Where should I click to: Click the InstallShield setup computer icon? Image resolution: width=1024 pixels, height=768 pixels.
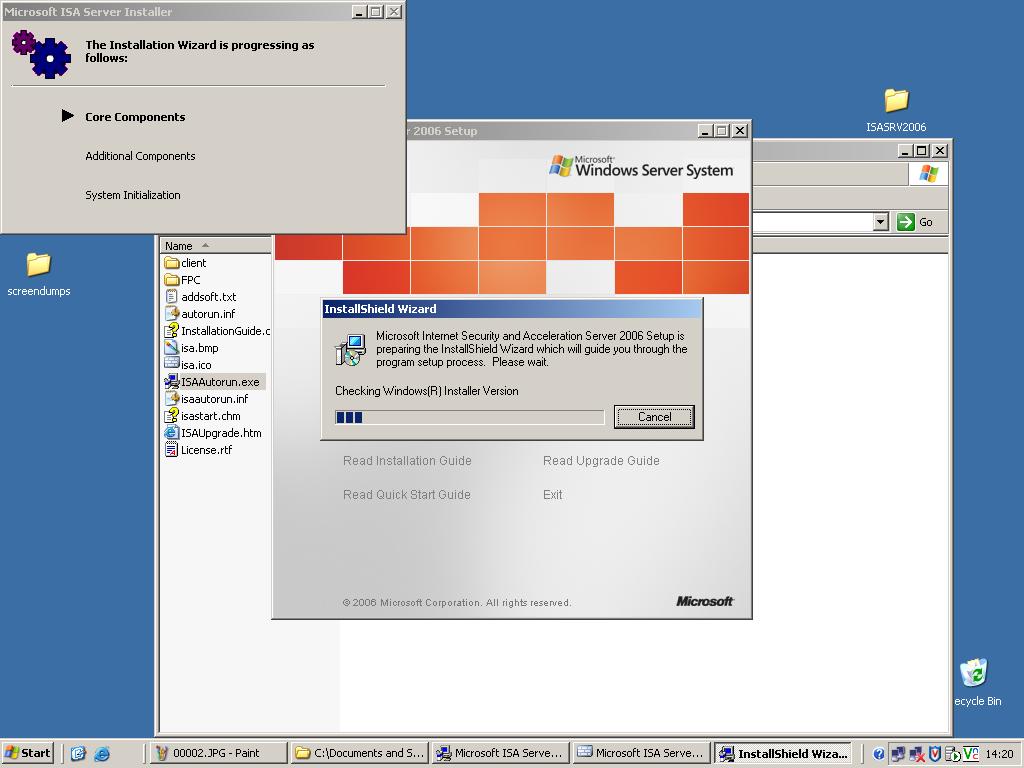[x=350, y=349]
